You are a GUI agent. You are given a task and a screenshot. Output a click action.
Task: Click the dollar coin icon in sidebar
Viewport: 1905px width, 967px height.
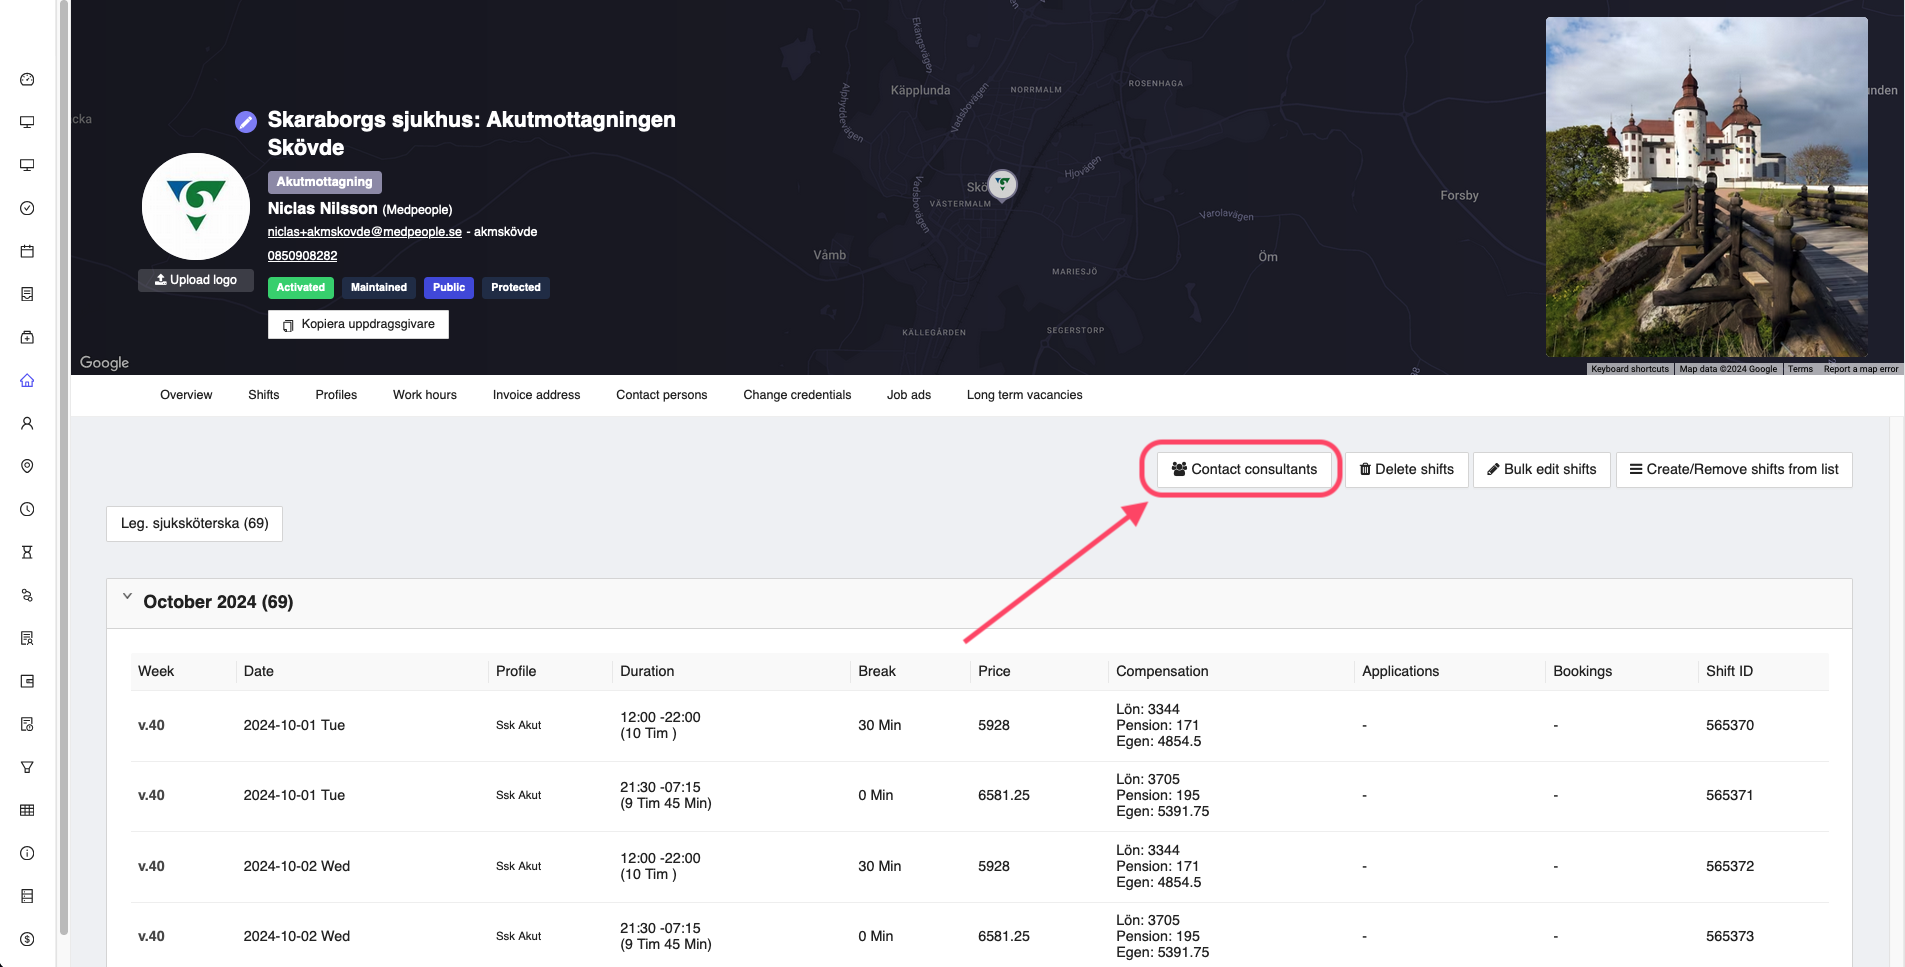(x=27, y=939)
